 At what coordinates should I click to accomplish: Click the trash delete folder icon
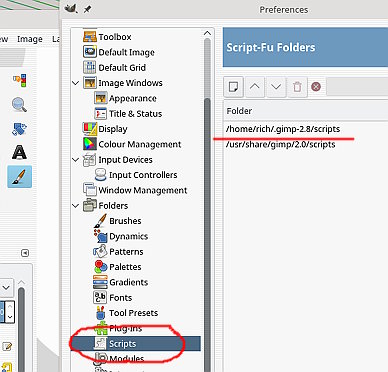point(297,87)
